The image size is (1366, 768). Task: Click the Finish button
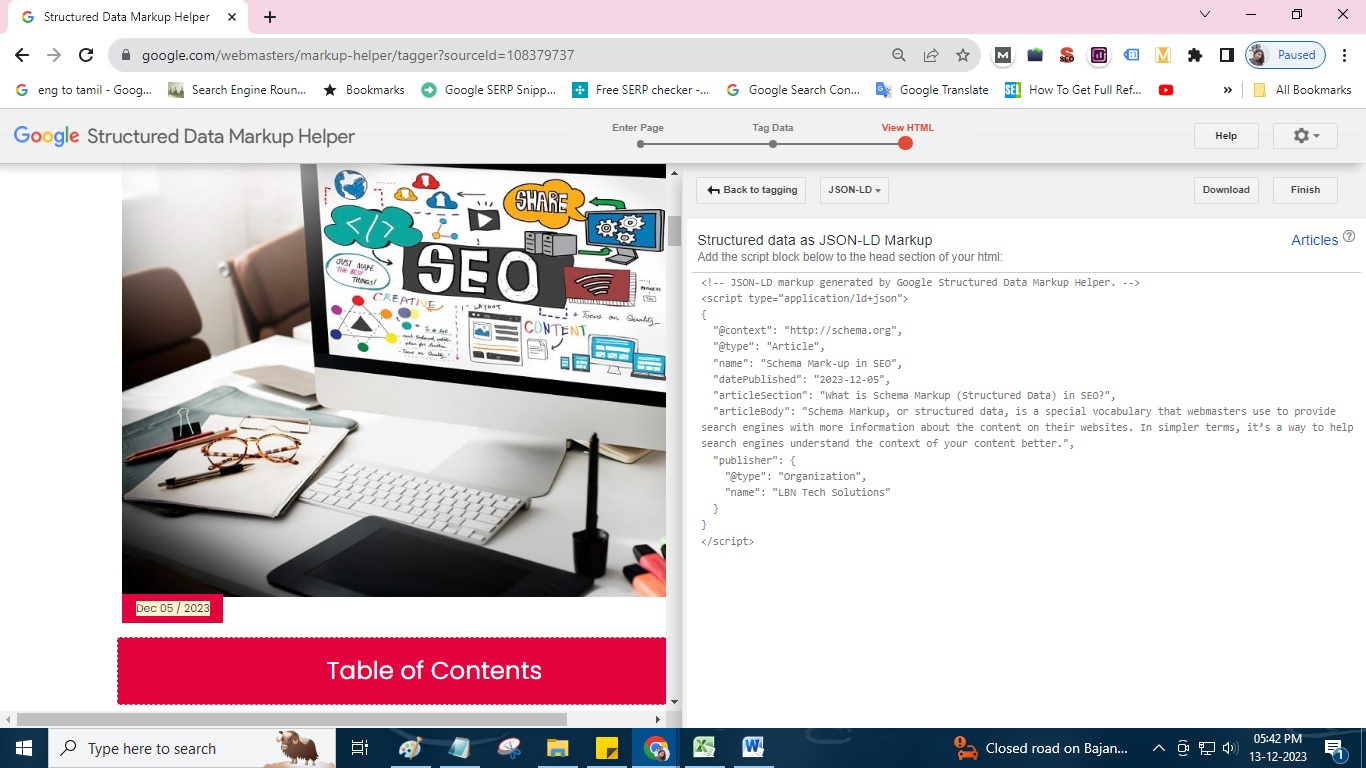tap(1305, 190)
